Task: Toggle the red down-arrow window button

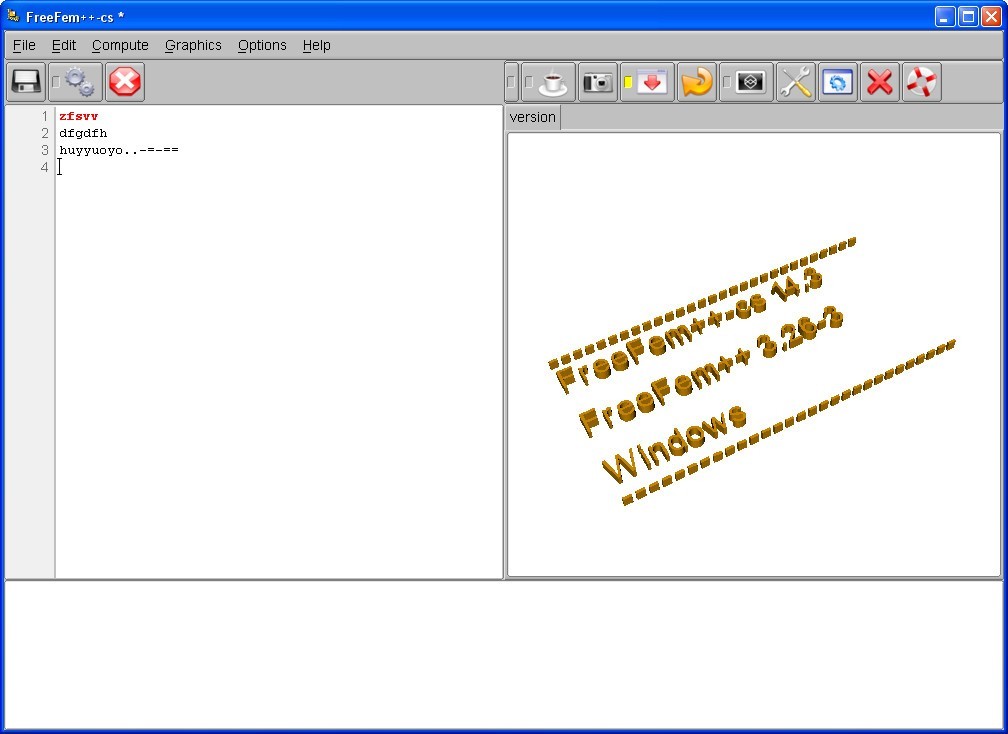Action: [647, 82]
